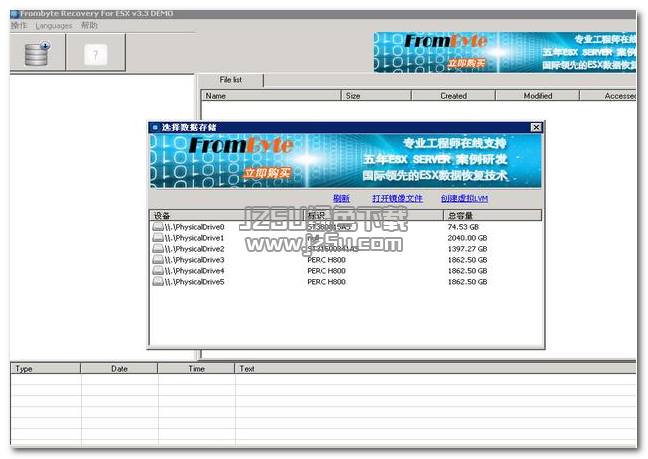Click the open datastore database toolbar icon
The height and width of the screenshot is (459, 648).
38,53
